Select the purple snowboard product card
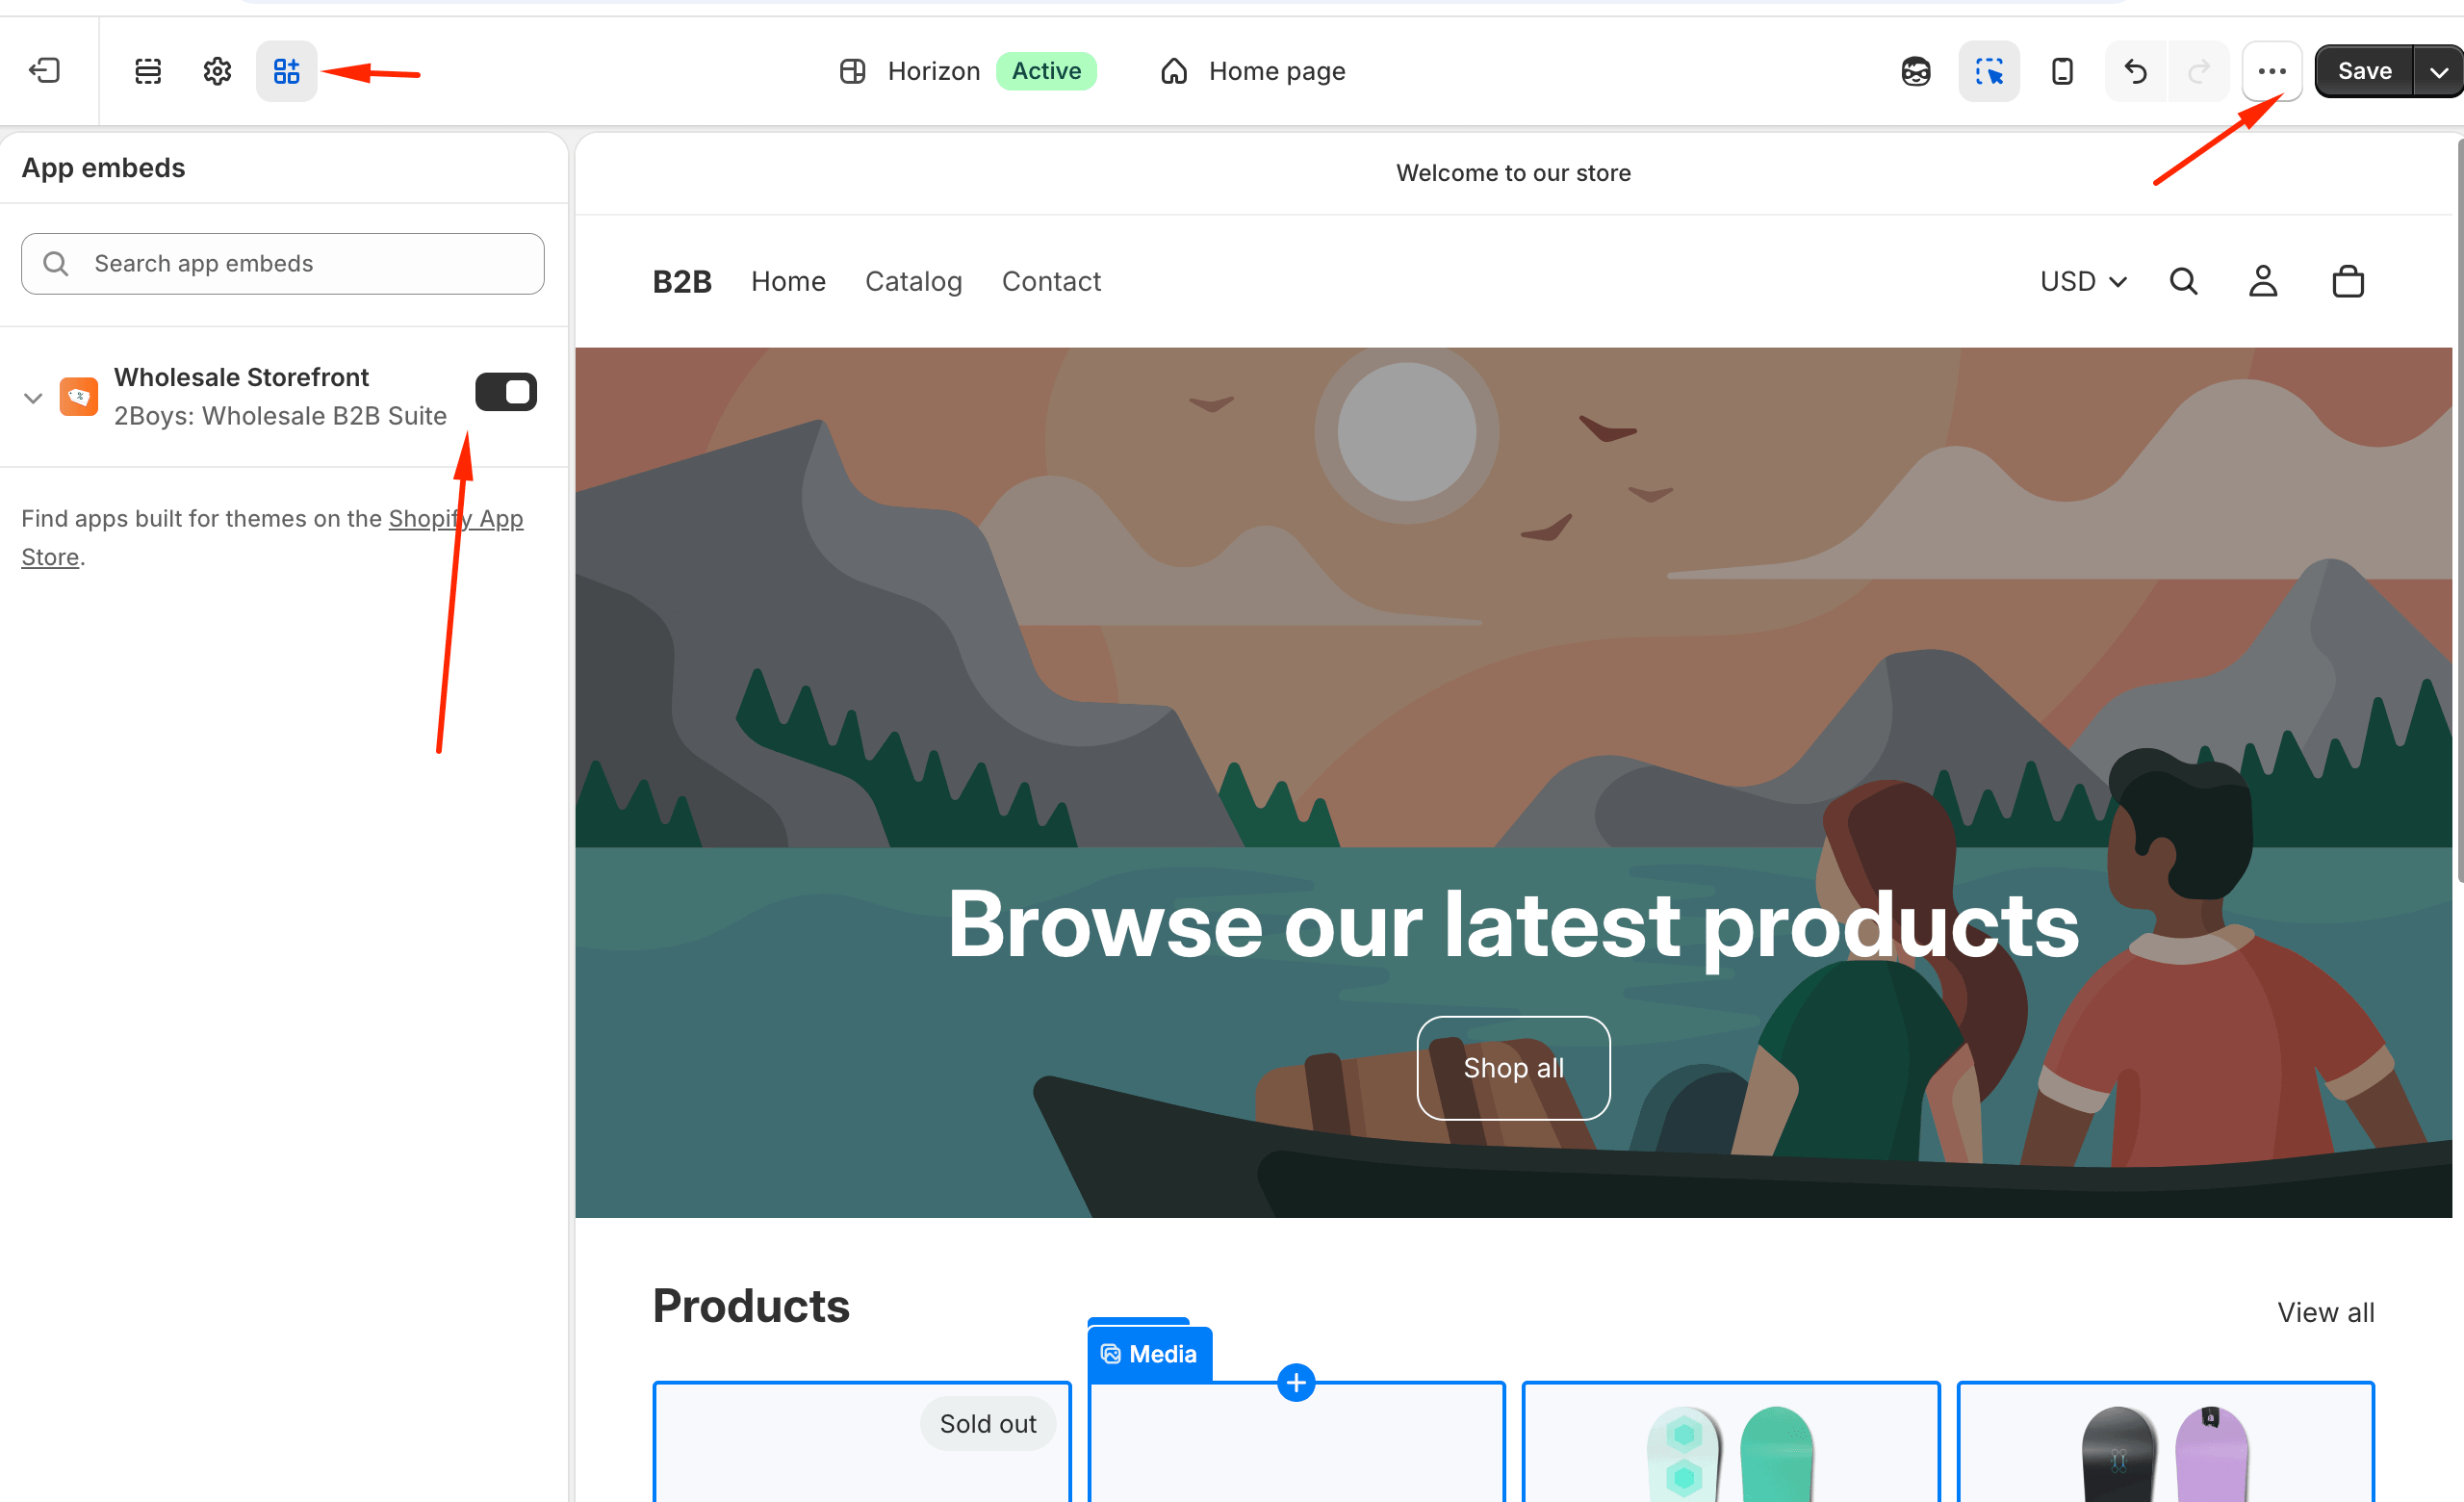Image resolution: width=2464 pixels, height=1502 pixels. 2165,1441
